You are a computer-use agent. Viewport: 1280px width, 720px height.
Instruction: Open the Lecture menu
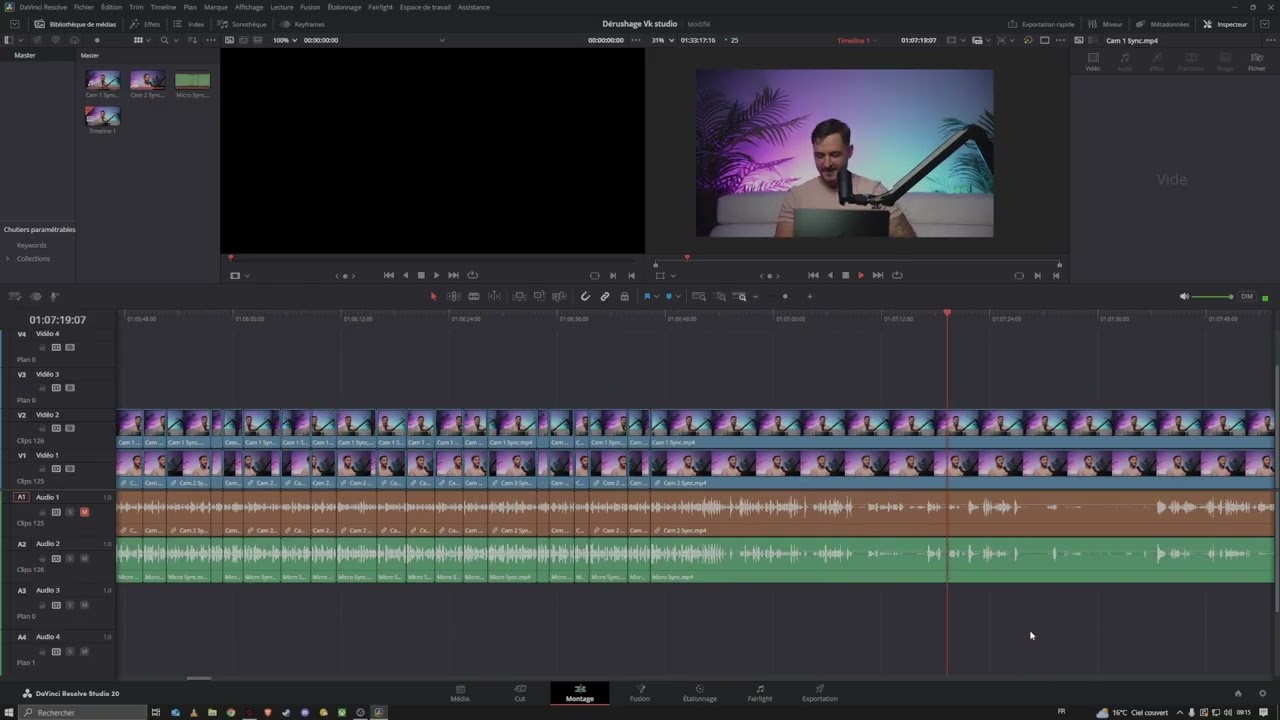point(282,7)
